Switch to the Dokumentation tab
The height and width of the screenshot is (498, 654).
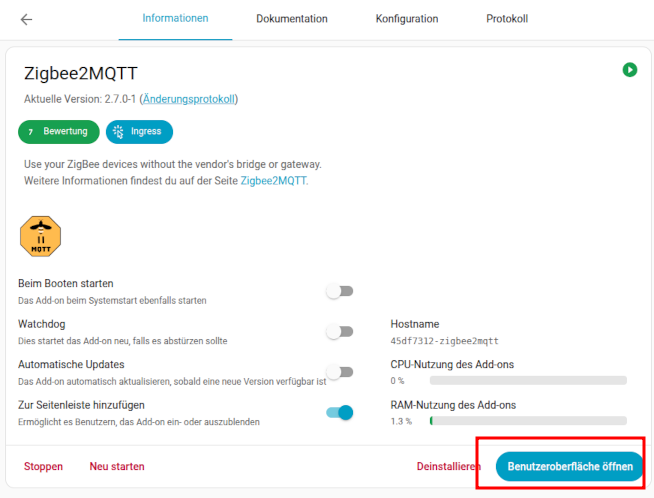click(x=291, y=19)
